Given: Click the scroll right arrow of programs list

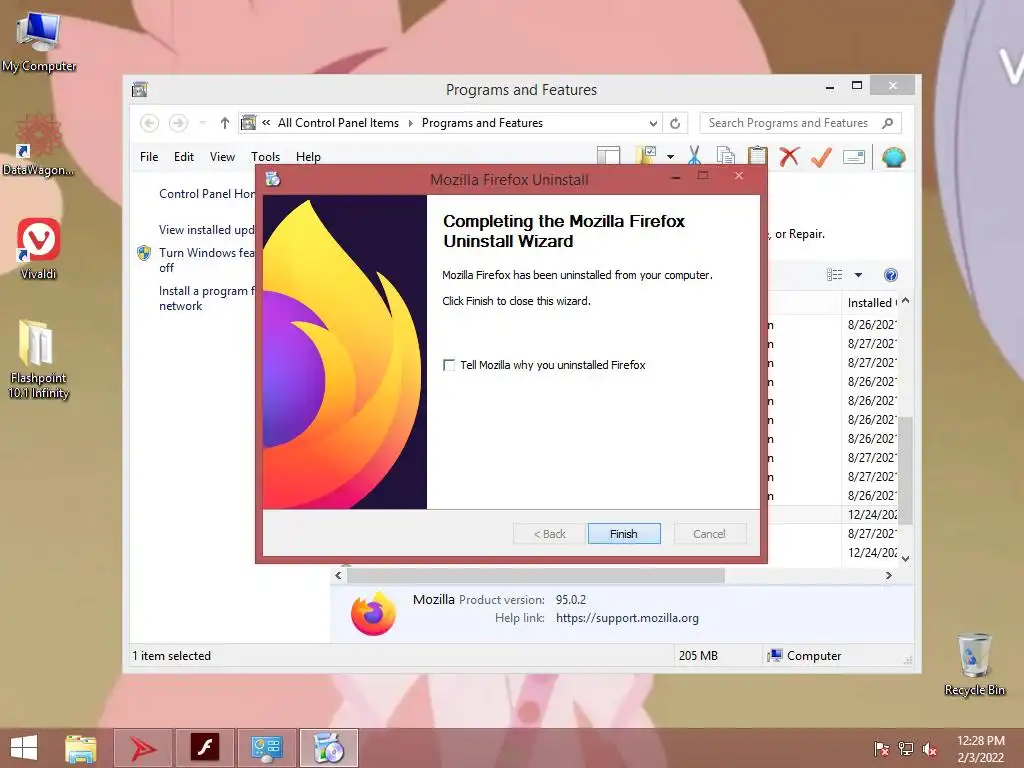Looking at the screenshot, I should (x=888, y=575).
